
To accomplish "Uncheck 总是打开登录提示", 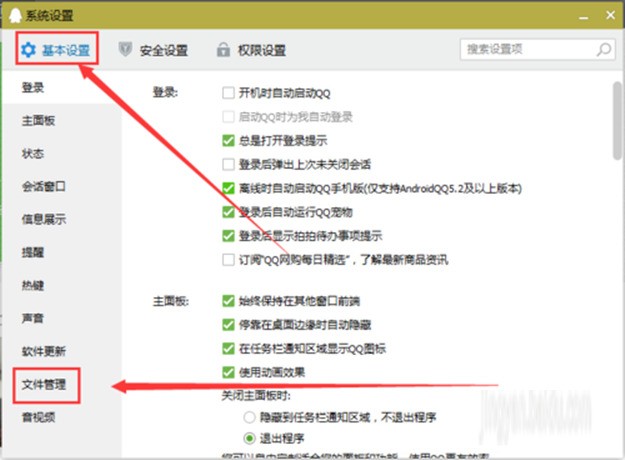I will coord(228,140).
